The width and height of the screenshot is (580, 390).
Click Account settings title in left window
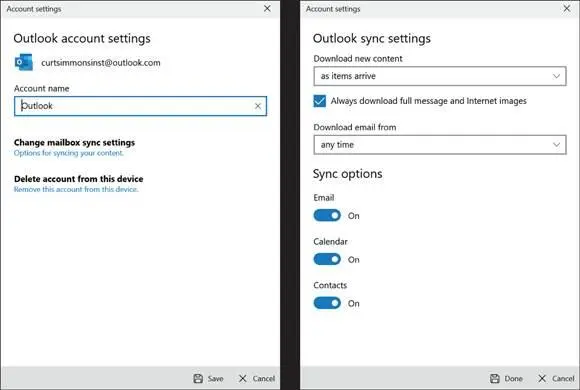(34, 9)
